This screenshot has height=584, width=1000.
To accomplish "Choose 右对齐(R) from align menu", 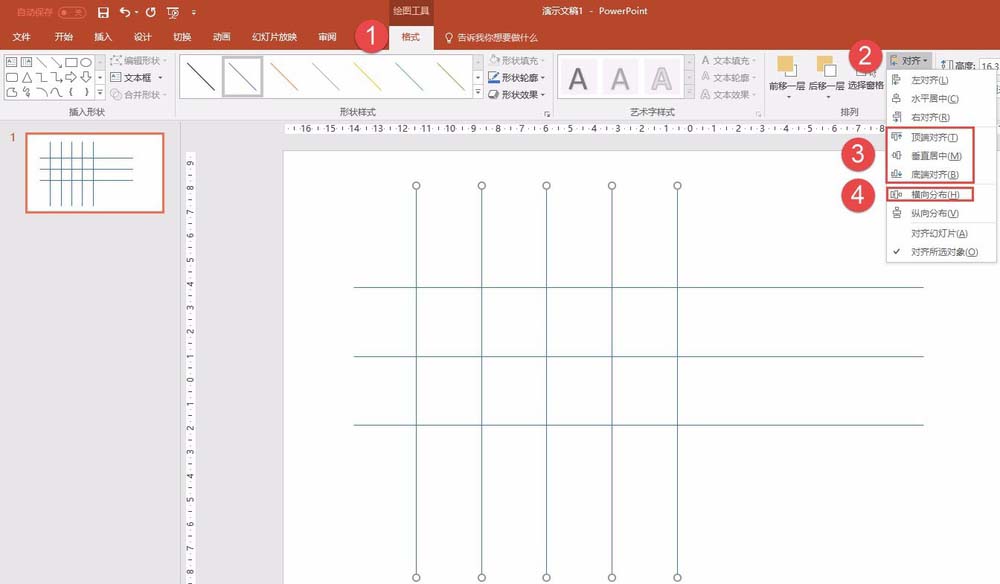I will [941, 117].
